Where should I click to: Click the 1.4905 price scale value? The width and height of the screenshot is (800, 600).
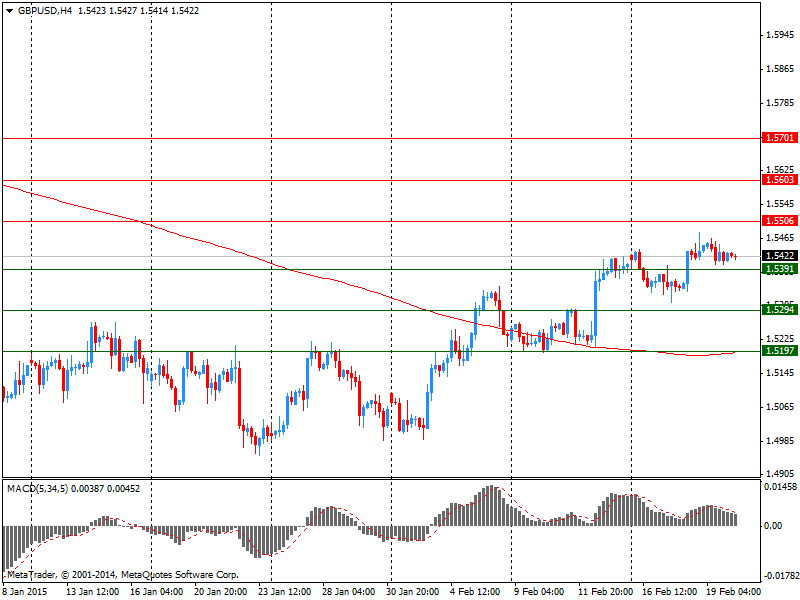point(780,474)
